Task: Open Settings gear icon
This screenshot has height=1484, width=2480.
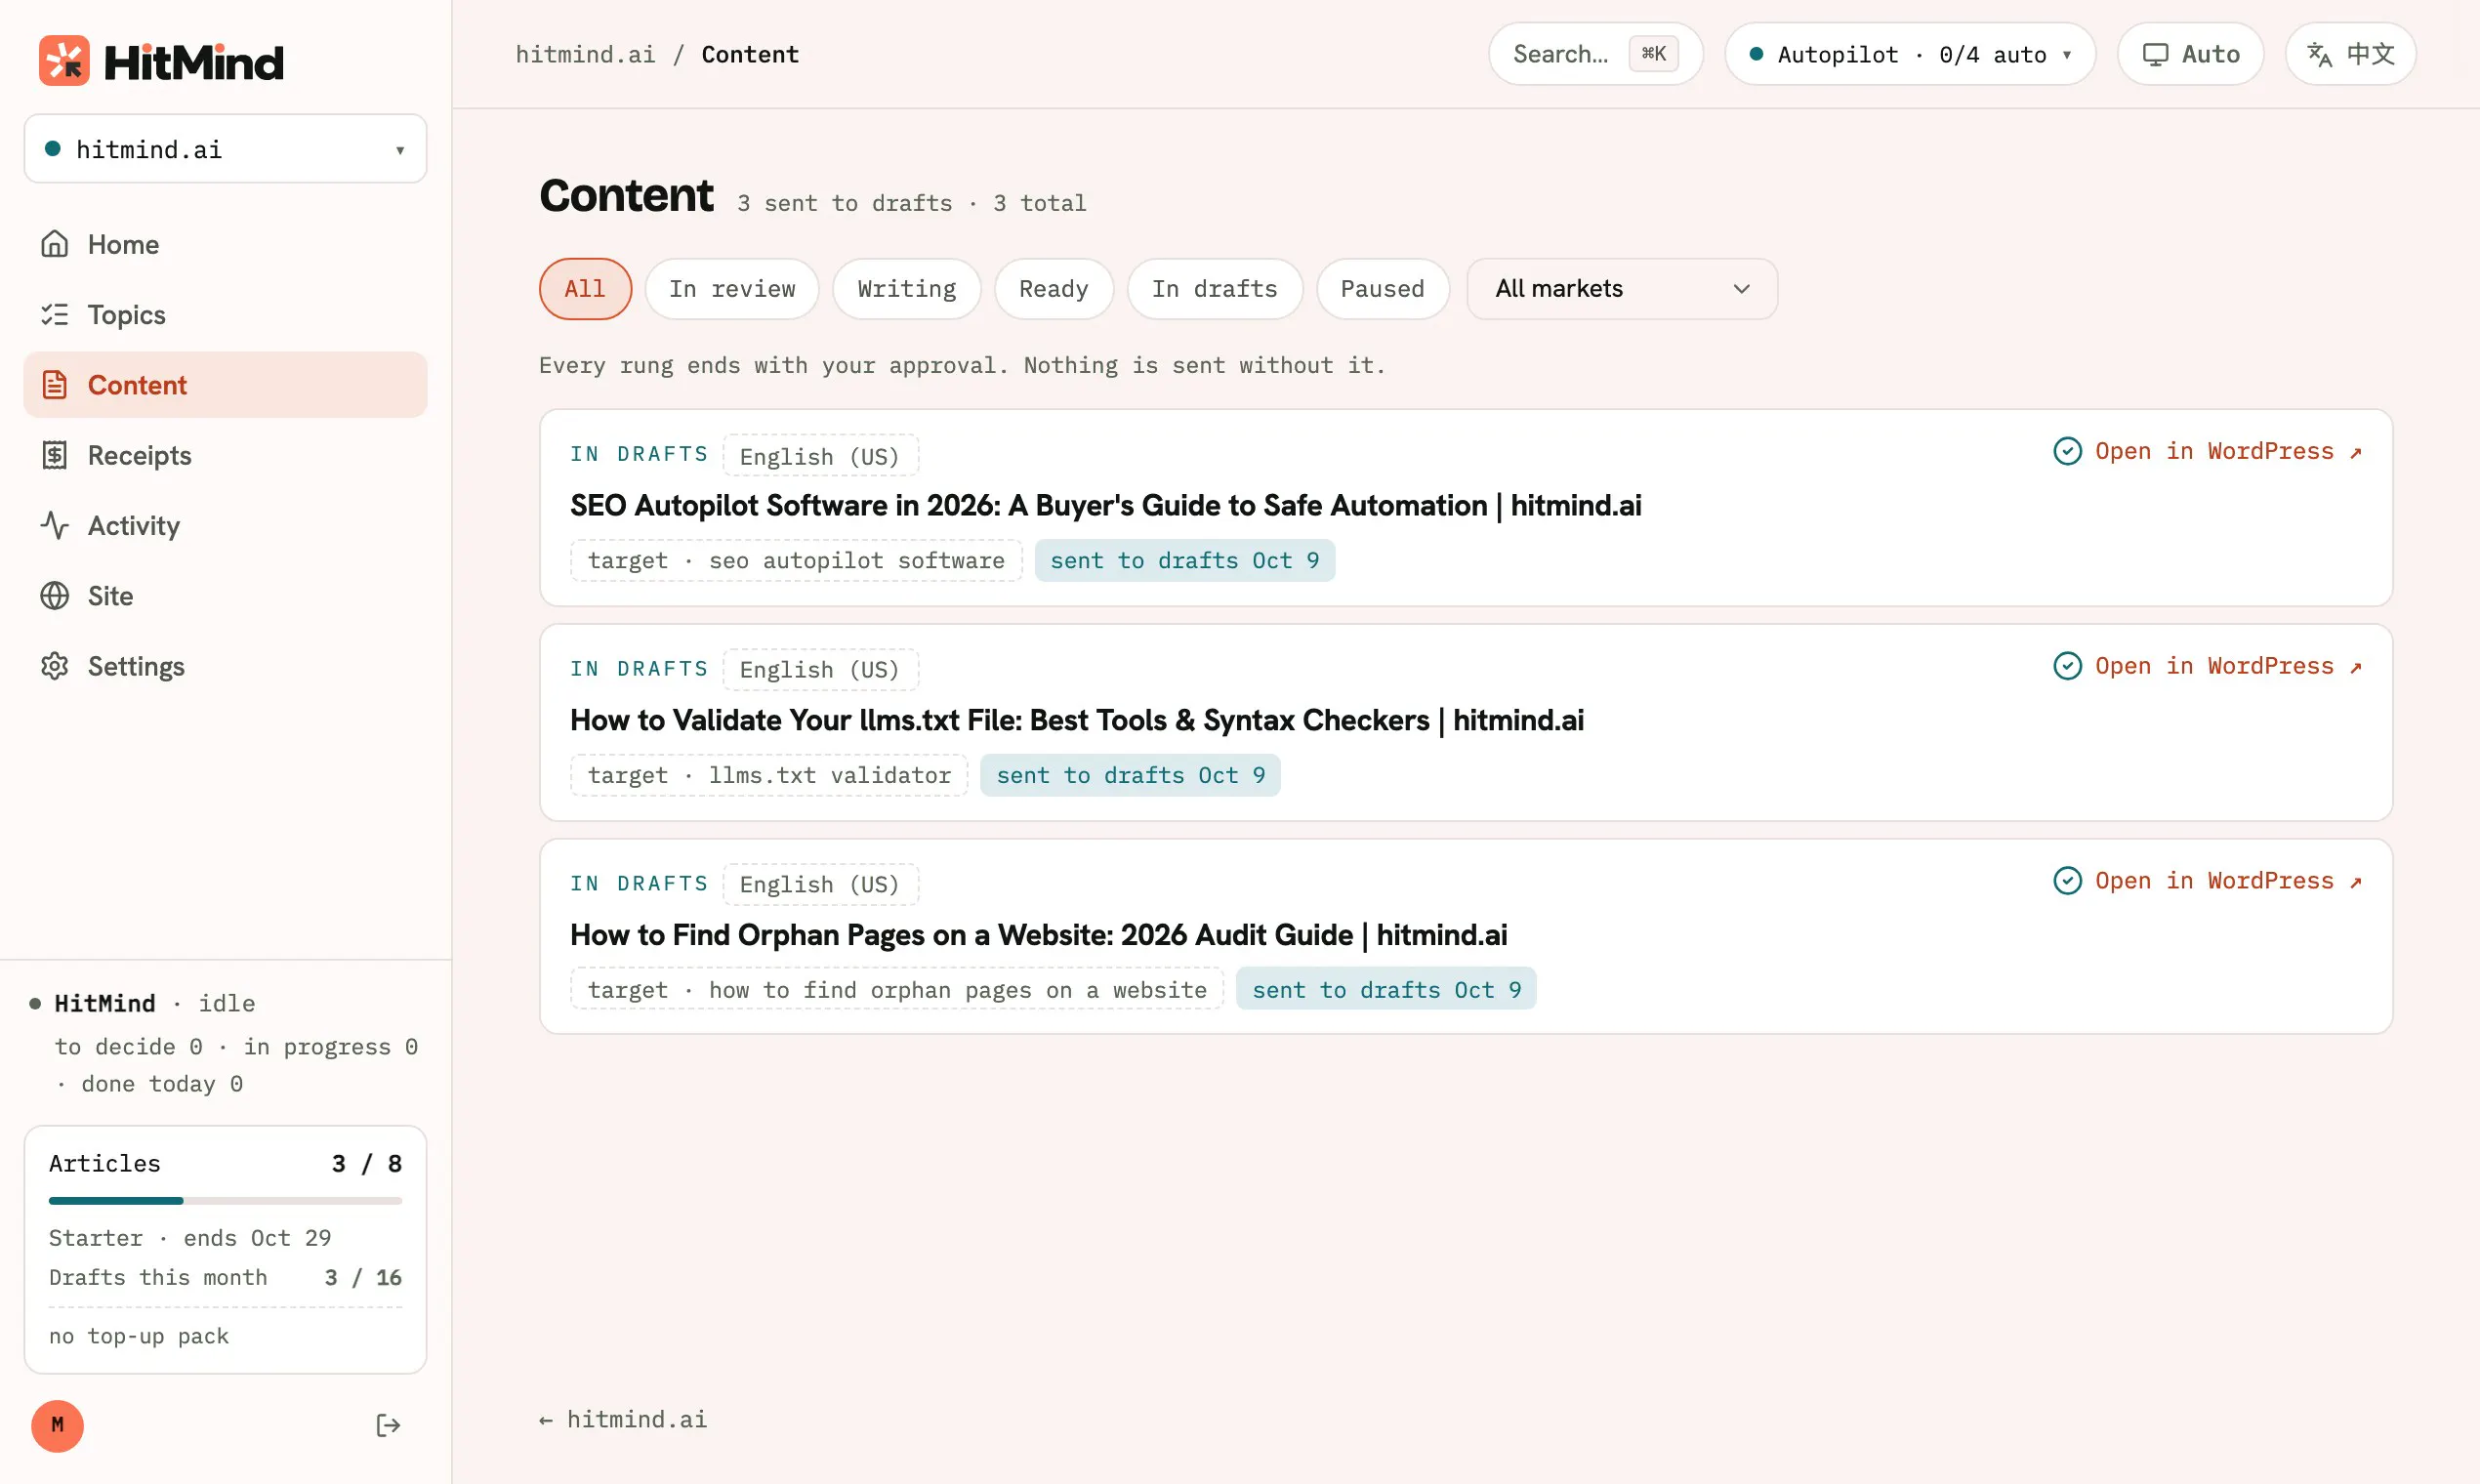Action: tap(55, 666)
